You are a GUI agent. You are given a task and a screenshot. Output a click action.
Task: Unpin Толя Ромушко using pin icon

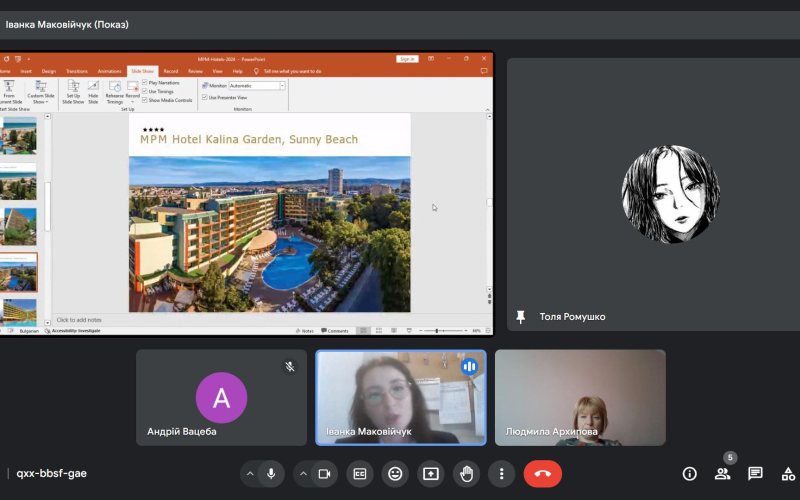[520, 317]
